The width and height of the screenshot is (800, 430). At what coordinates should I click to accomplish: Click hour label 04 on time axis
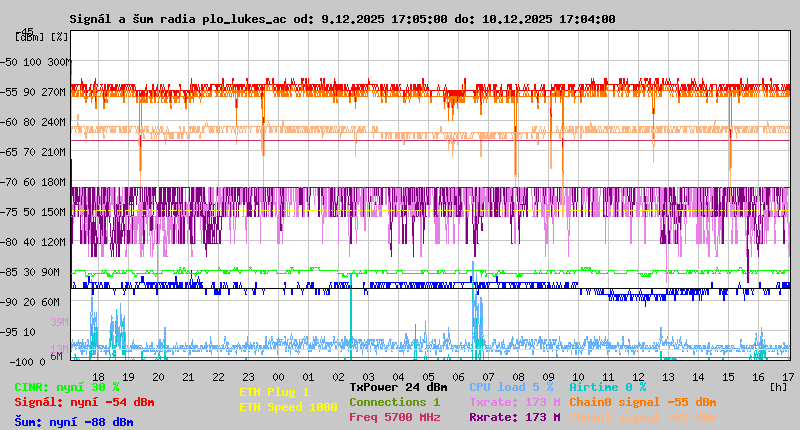point(398,377)
